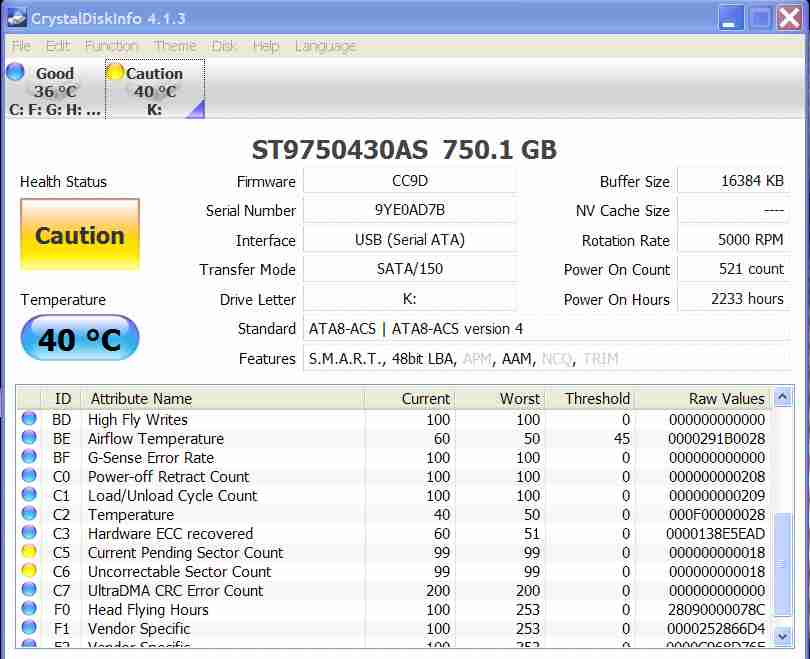Click the Worst column header
810x659 pixels.
pos(500,399)
